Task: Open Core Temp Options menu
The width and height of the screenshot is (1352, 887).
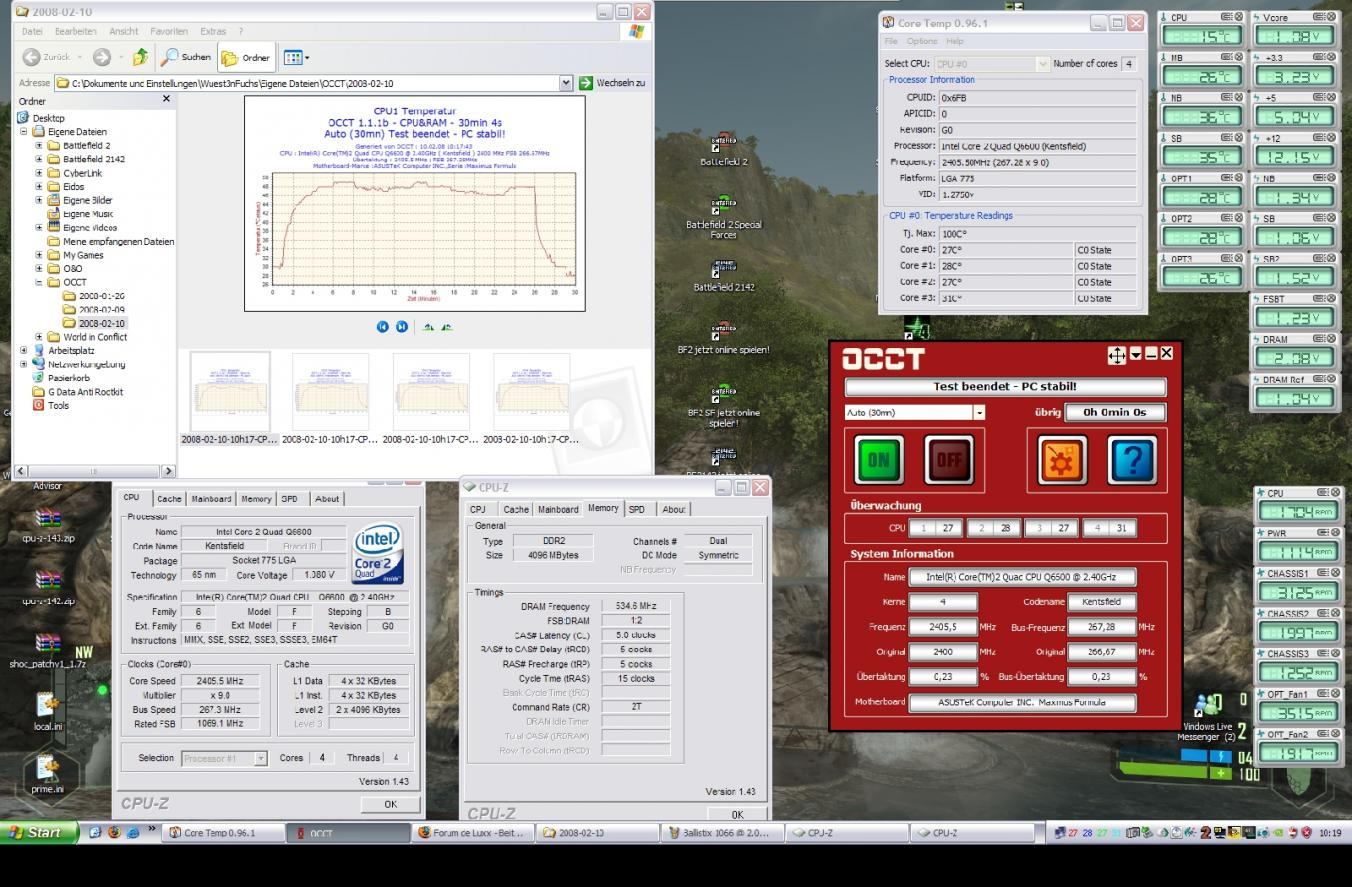Action: coord(922,41)
